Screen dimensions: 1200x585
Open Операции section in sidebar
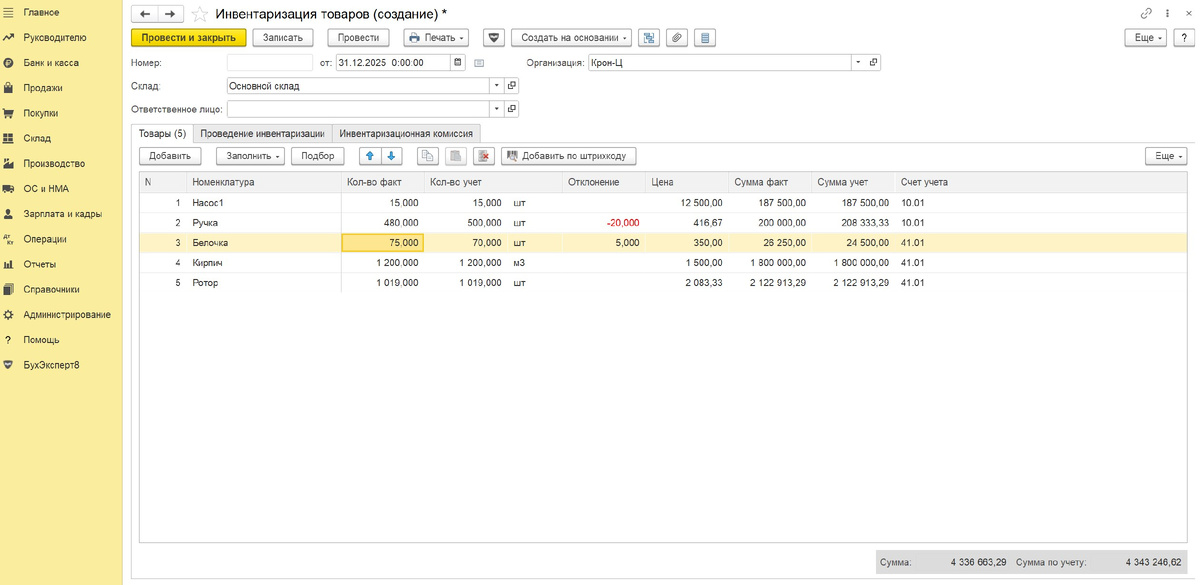point(45,239)
